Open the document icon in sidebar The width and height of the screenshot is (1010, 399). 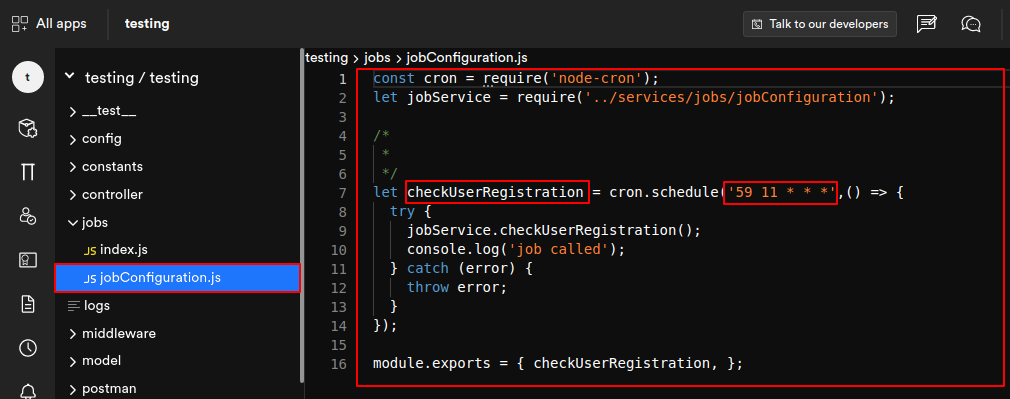tap(28, 304)
